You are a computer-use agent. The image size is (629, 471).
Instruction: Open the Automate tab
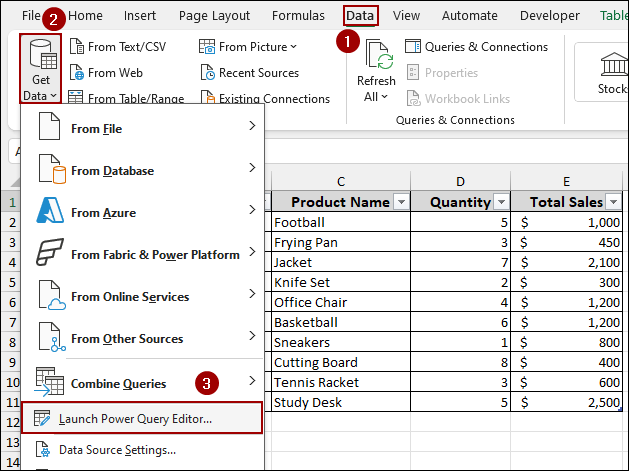pos(469,16)
